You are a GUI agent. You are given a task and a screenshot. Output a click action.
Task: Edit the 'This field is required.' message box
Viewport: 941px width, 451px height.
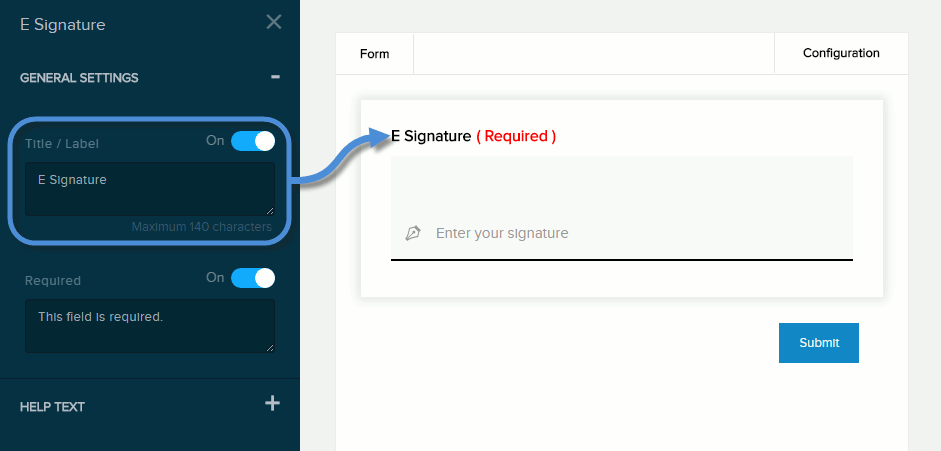click(x=150, y=325)
